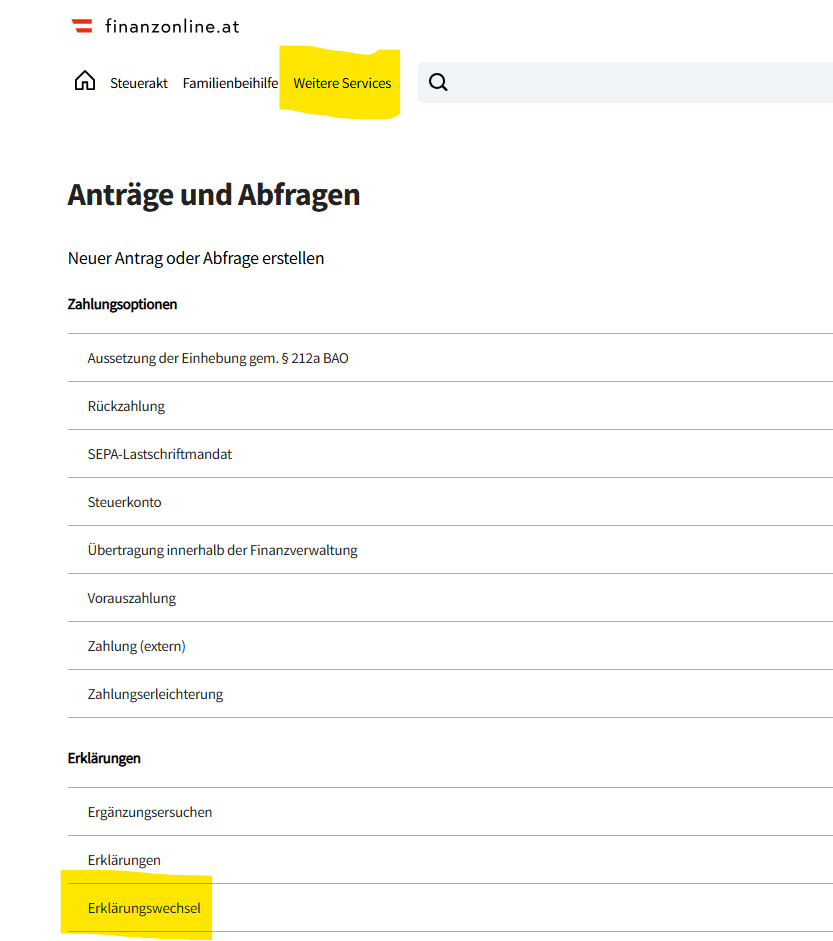The image size is (833, 941).
Task: Select Erklärungen list item
Action: 124,860
